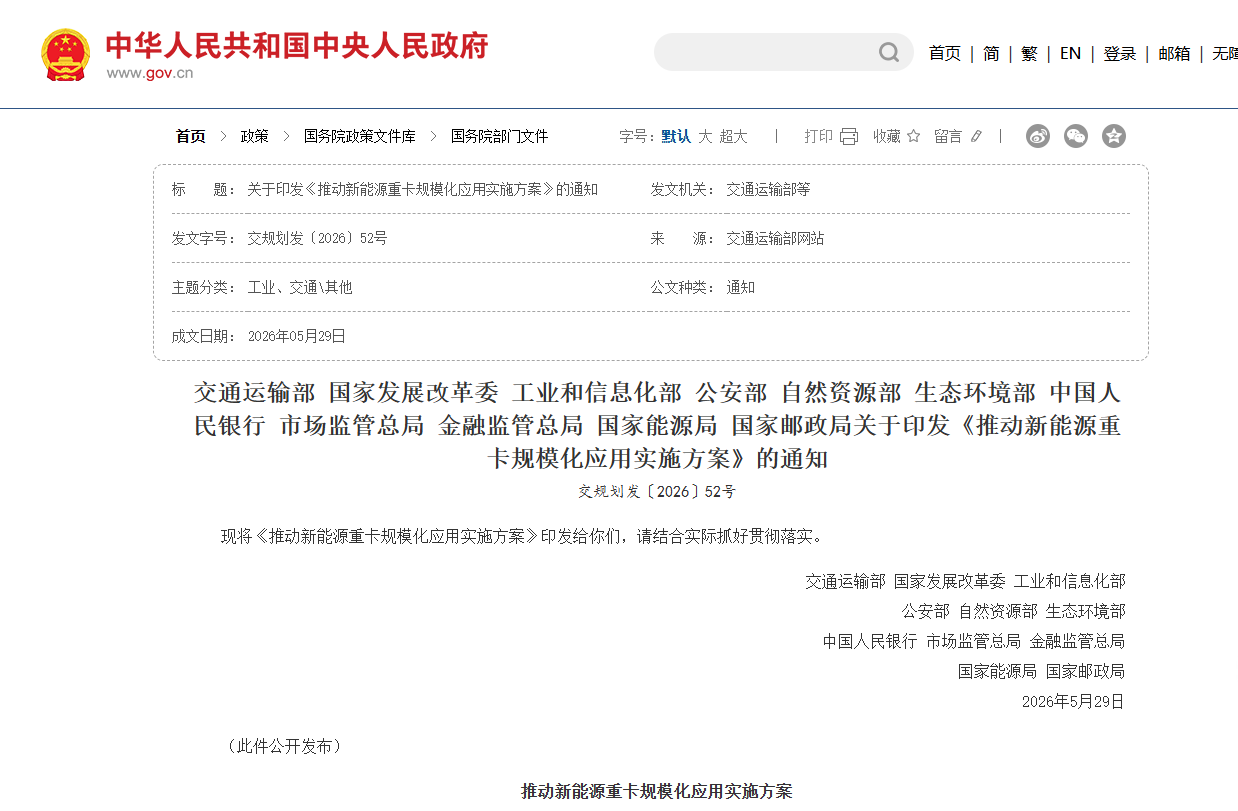Open 首页 in the top navigation
This screenshot has height=811, width=1238.
tap(945, 53)
